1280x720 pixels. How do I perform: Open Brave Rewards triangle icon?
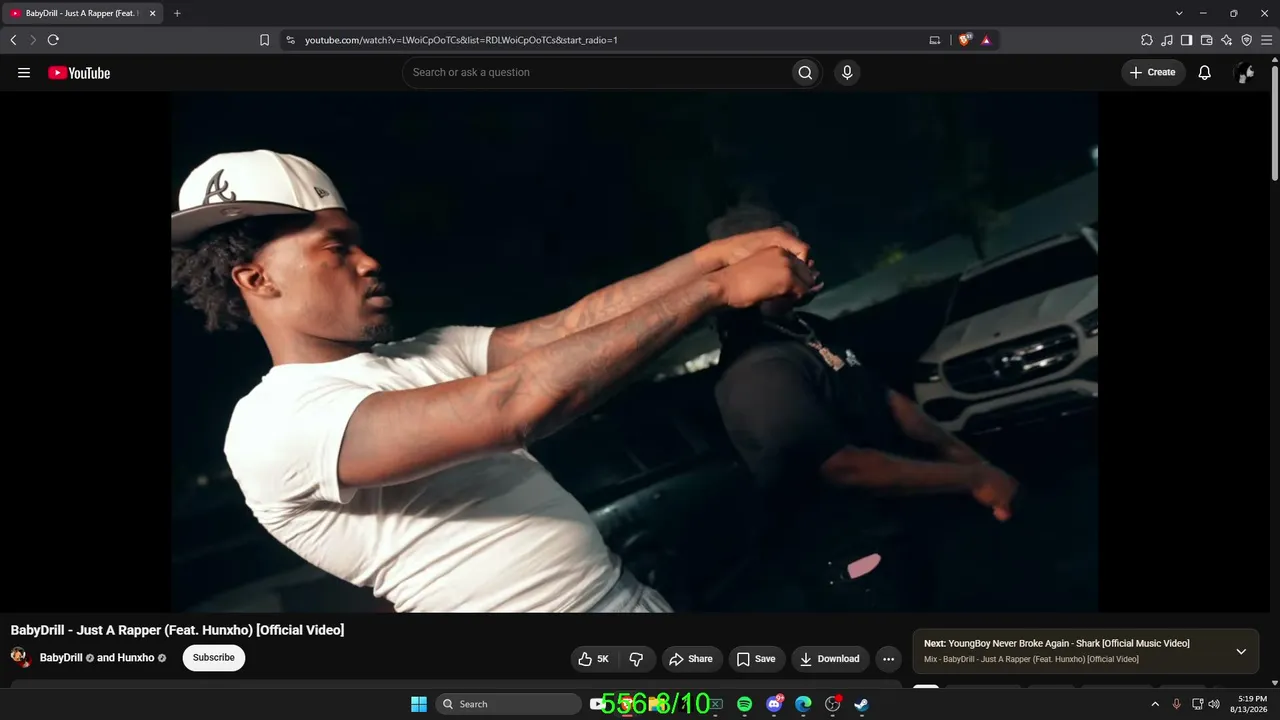tap(986, 40)
